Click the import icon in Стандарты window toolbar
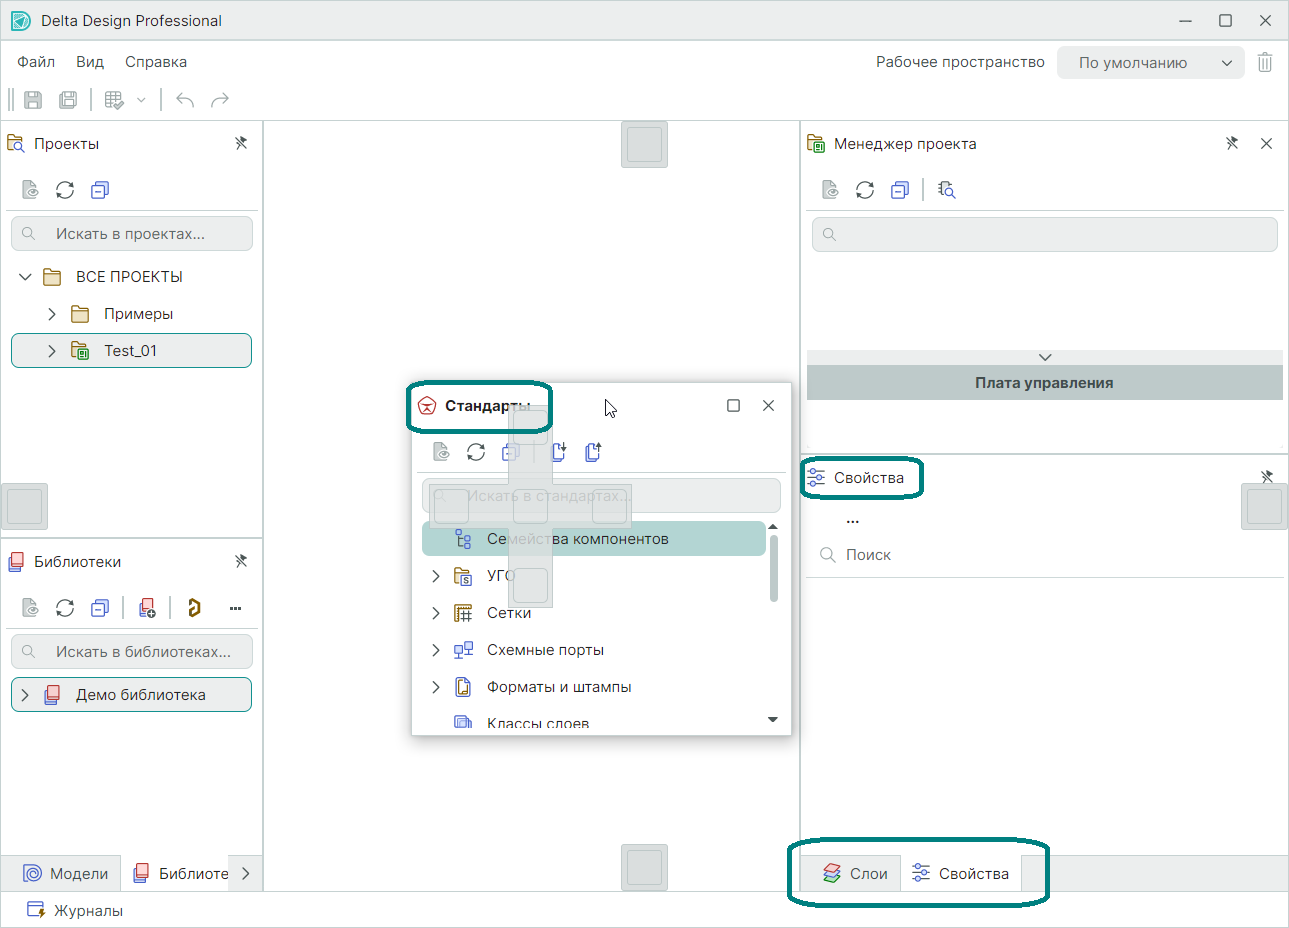Screen dimensions: 1289x928 [559, 452]
